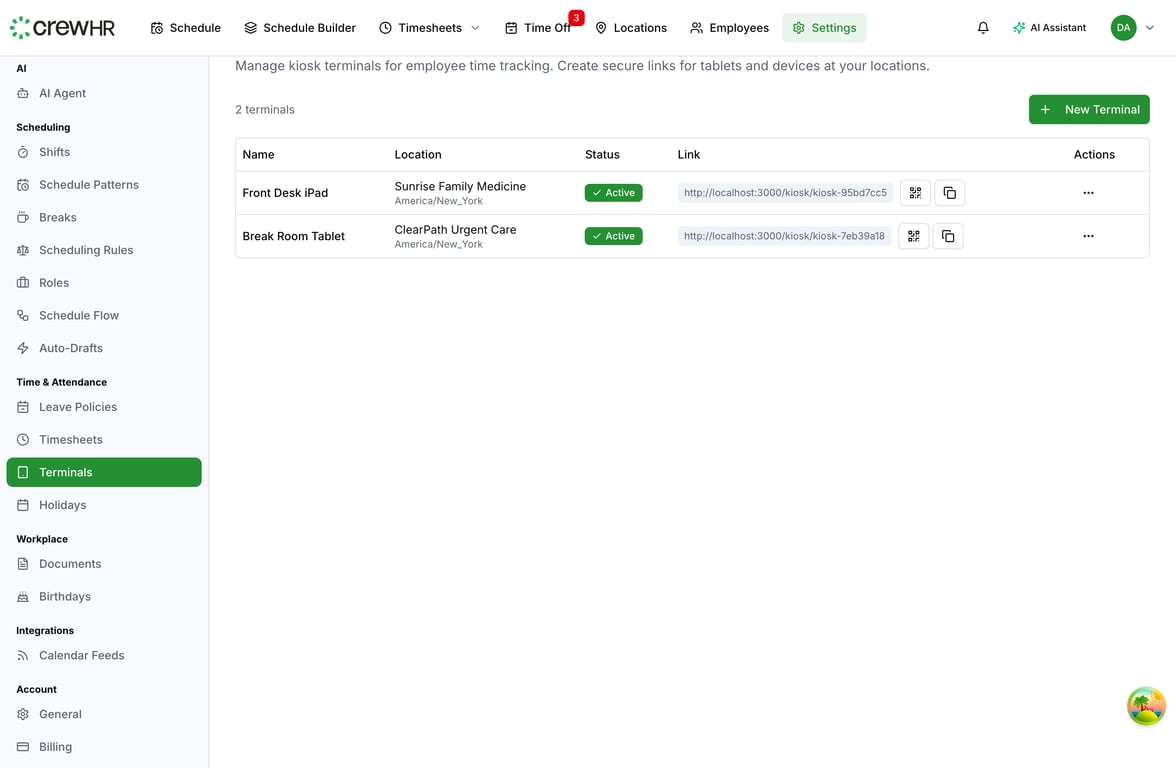This screenshot has width=1176, height=768.
Task: Open notifications bell
Action: click(982, 28)
